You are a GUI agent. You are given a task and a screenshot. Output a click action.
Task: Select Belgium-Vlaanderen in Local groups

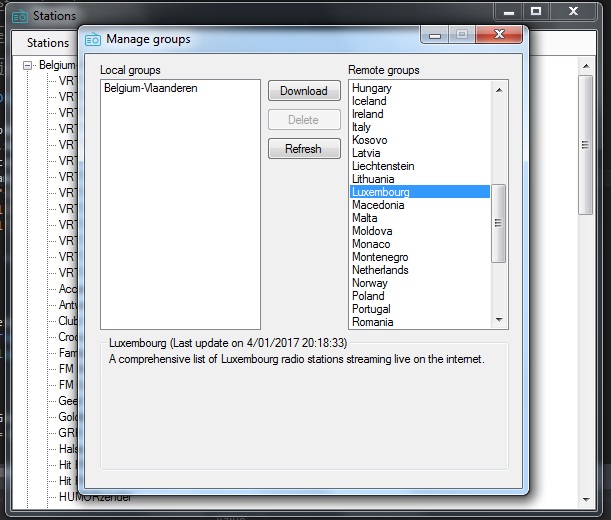[x=150, y=88]
